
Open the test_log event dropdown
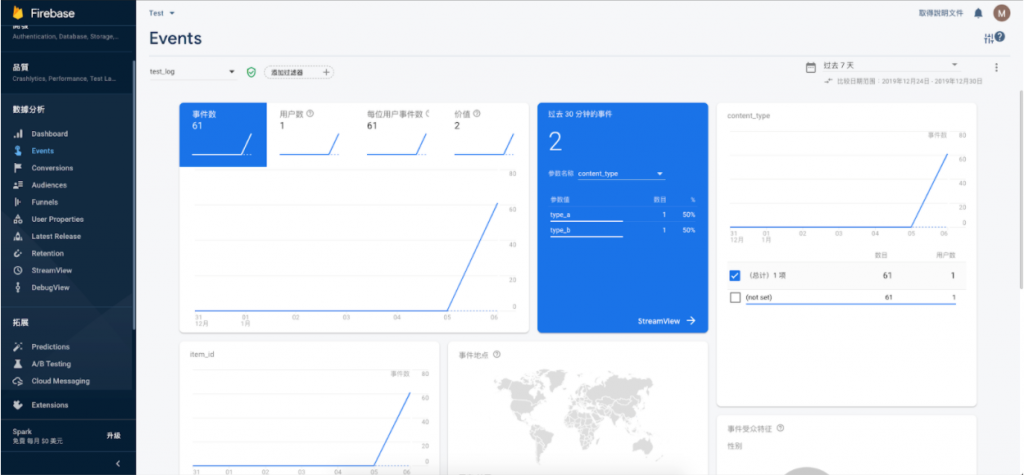[193, 72]
